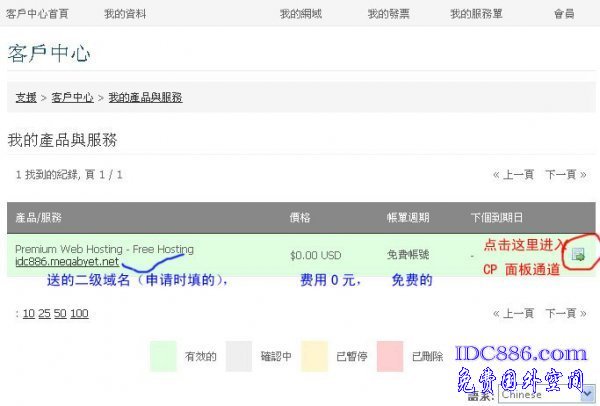Viewport: 600px width, 406px height.
Task: Click 下一頁 above the table
Action: 565,175
